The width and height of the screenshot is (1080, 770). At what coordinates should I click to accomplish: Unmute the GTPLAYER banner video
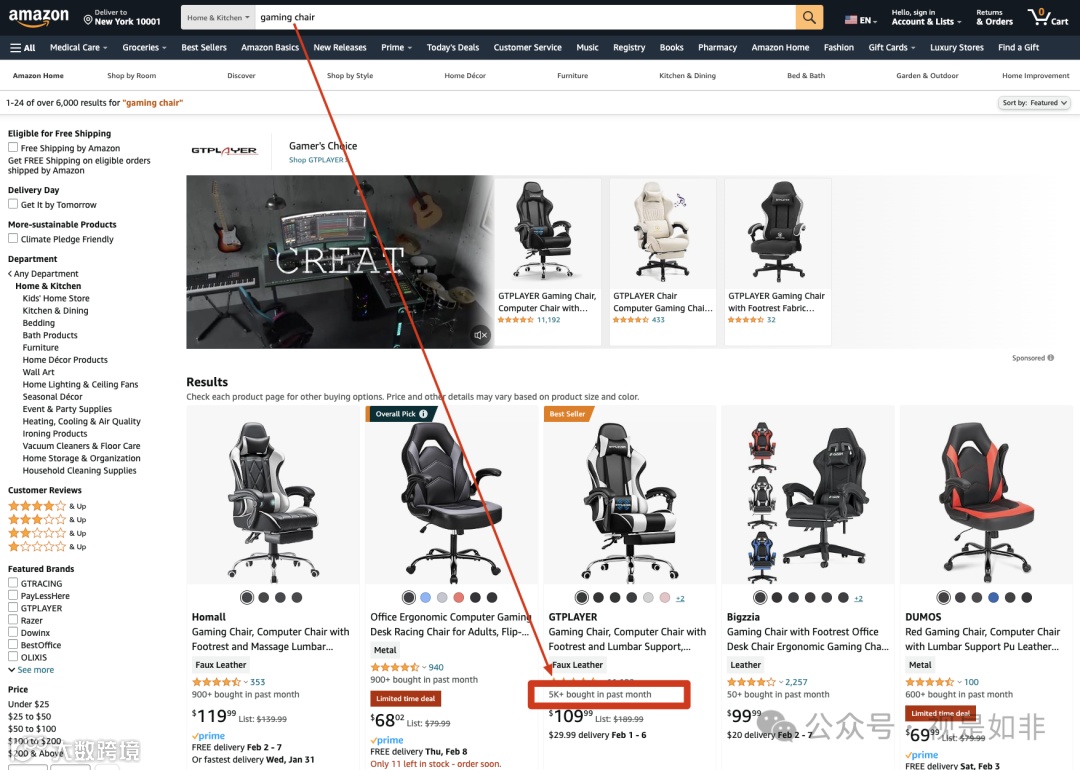(x=480, y=335)
